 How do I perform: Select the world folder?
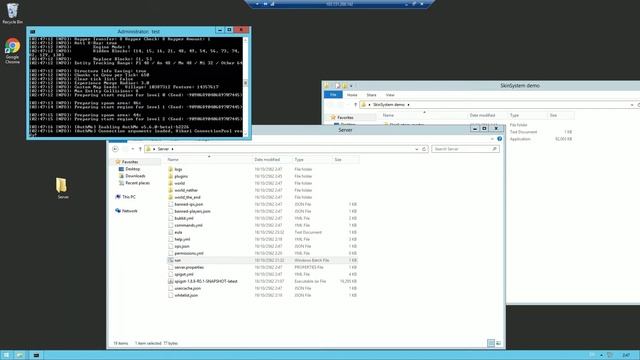(180, 183)
